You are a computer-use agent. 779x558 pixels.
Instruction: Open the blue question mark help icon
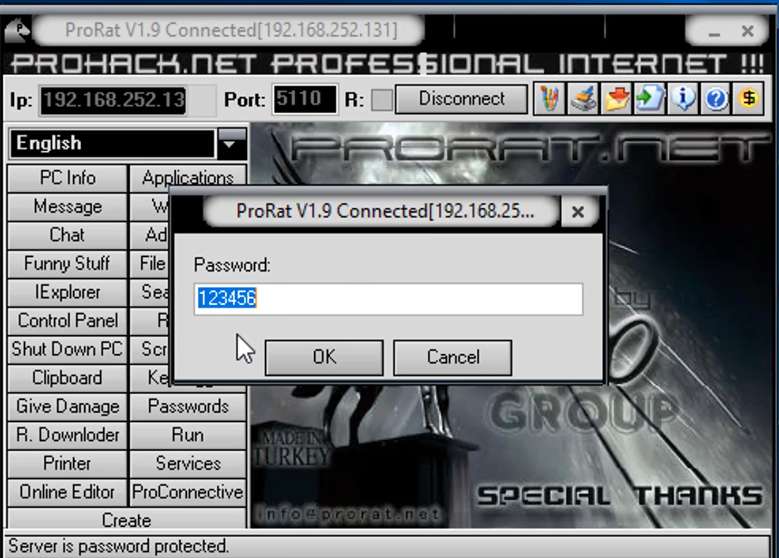click(716, 99)
